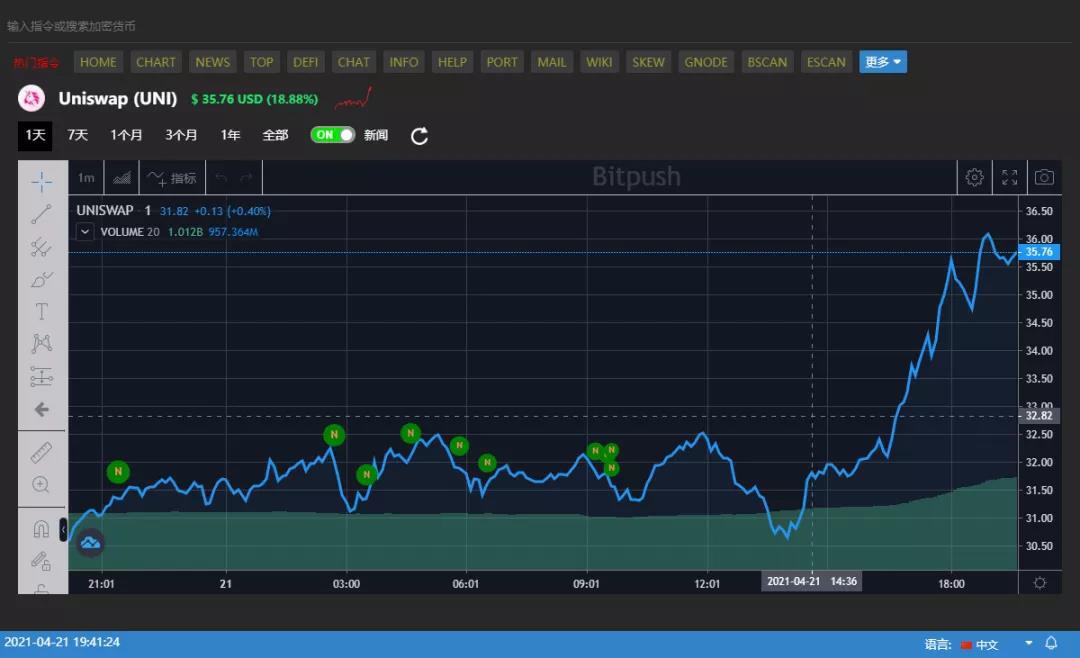
Task: Select the 3个月 time range
Action: pos(181,136)
